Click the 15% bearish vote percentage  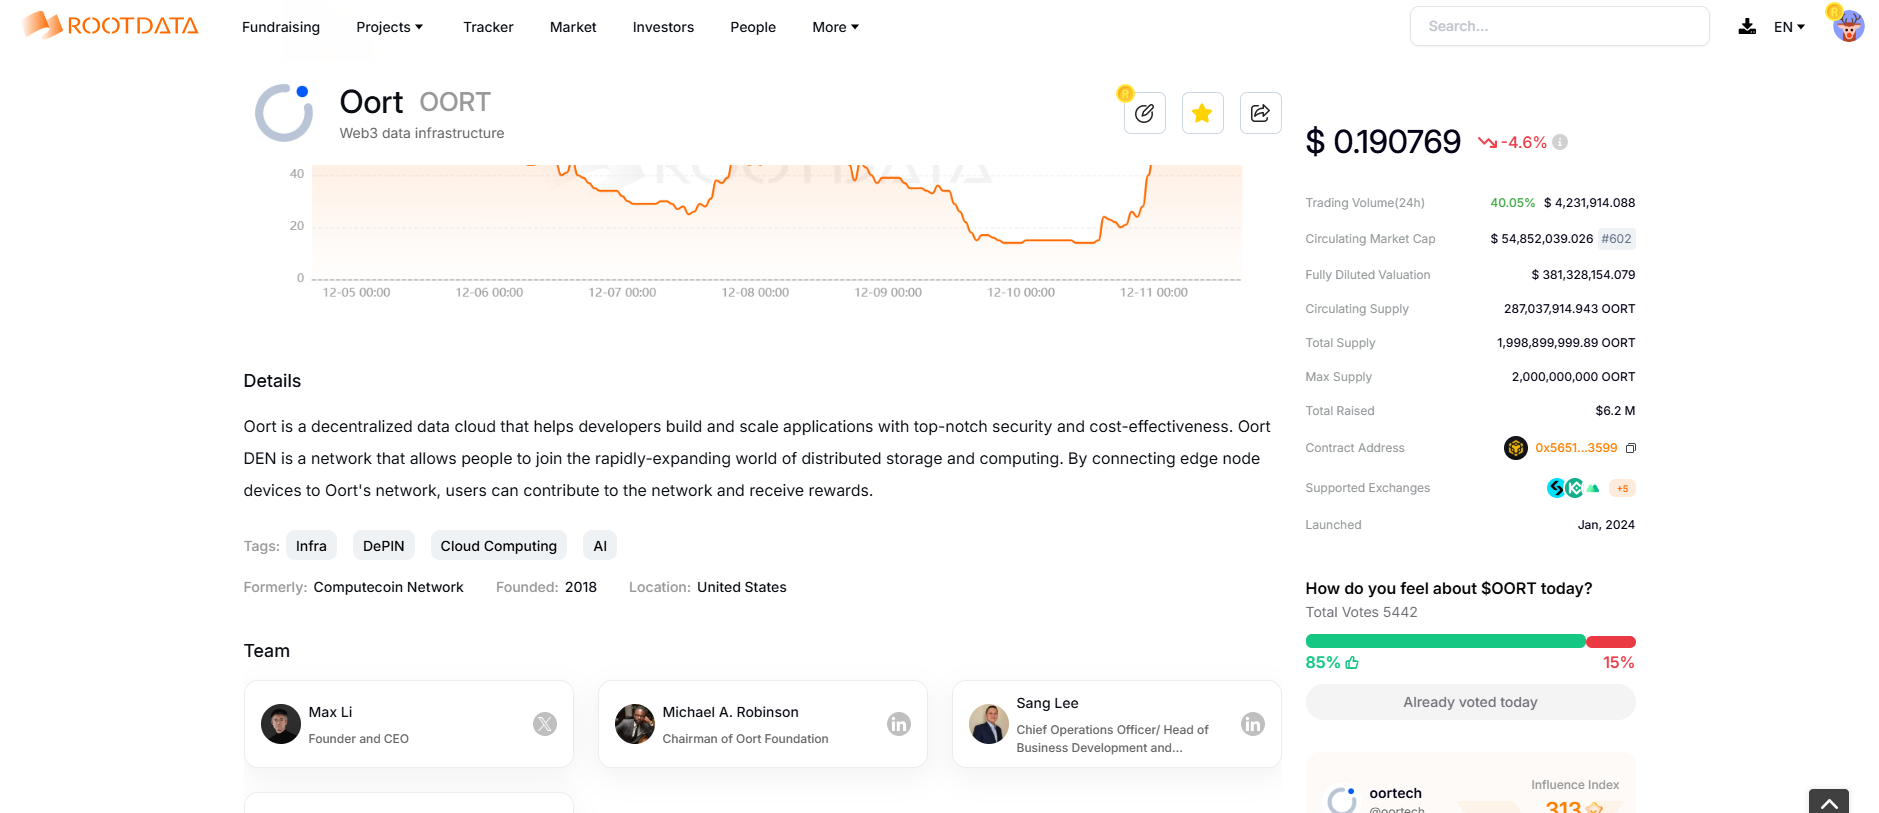1619,662
